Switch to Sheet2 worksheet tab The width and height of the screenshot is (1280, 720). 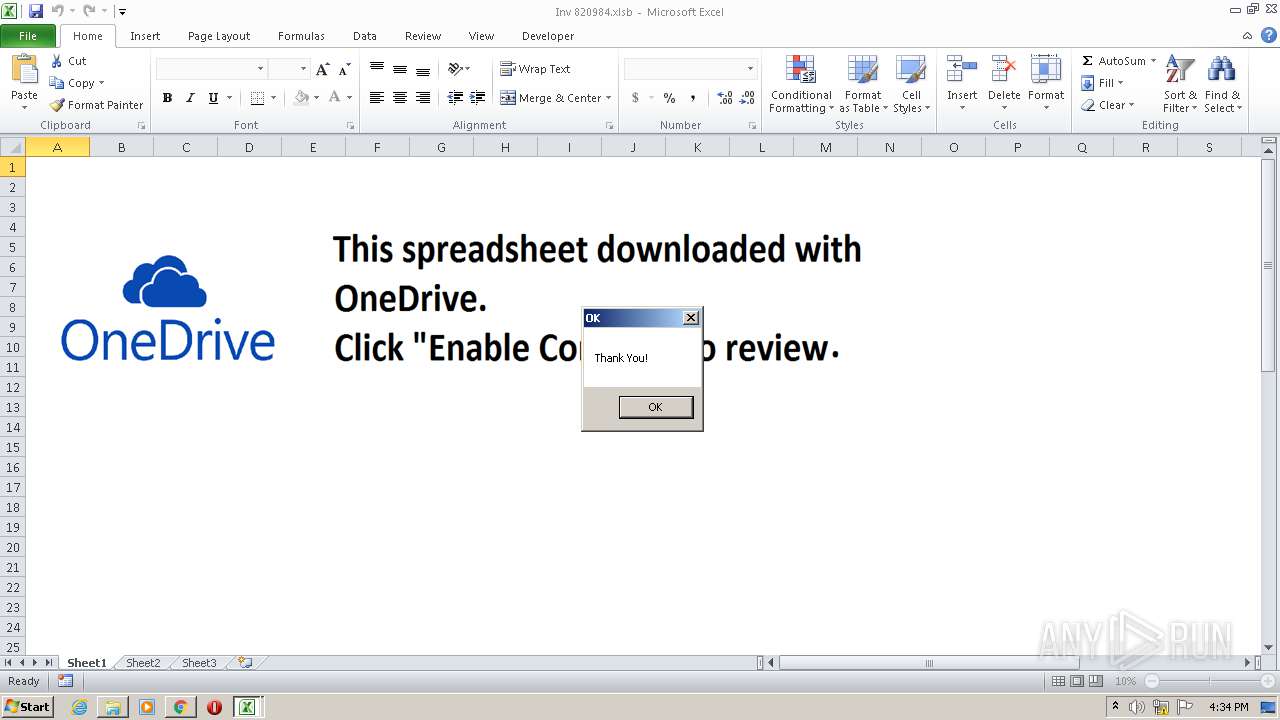coord(142,663)
